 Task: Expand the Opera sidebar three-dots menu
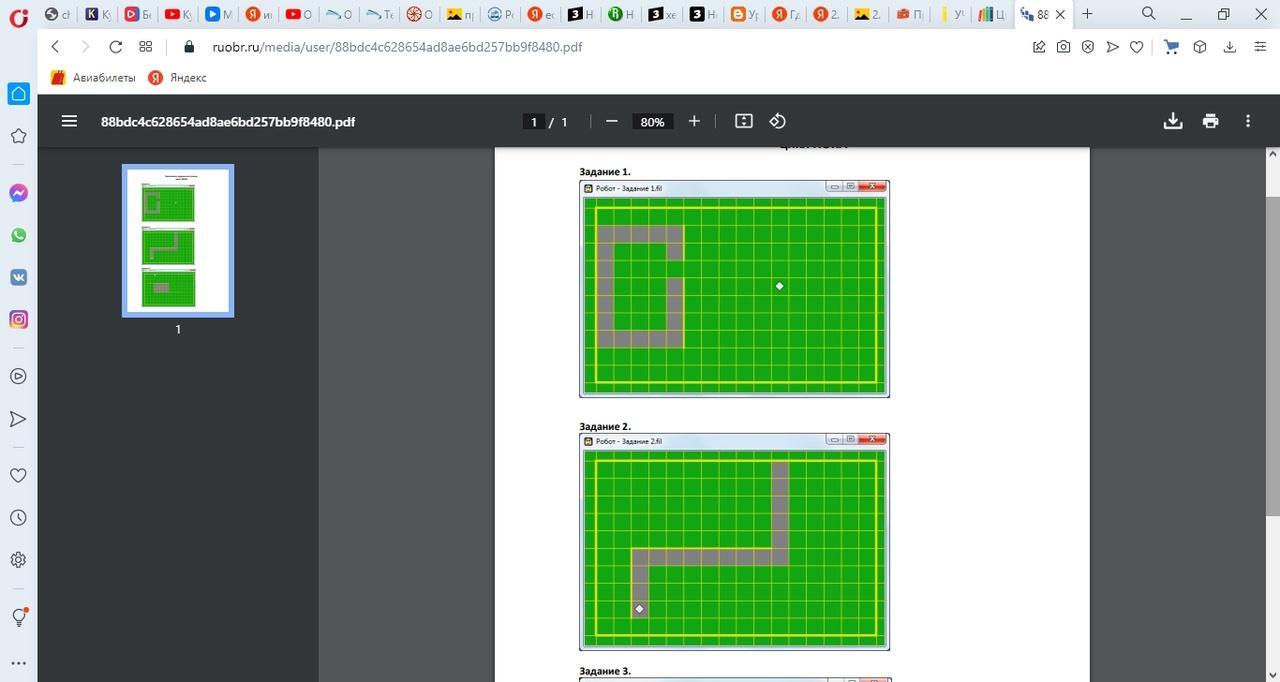[x=18, y=662]
